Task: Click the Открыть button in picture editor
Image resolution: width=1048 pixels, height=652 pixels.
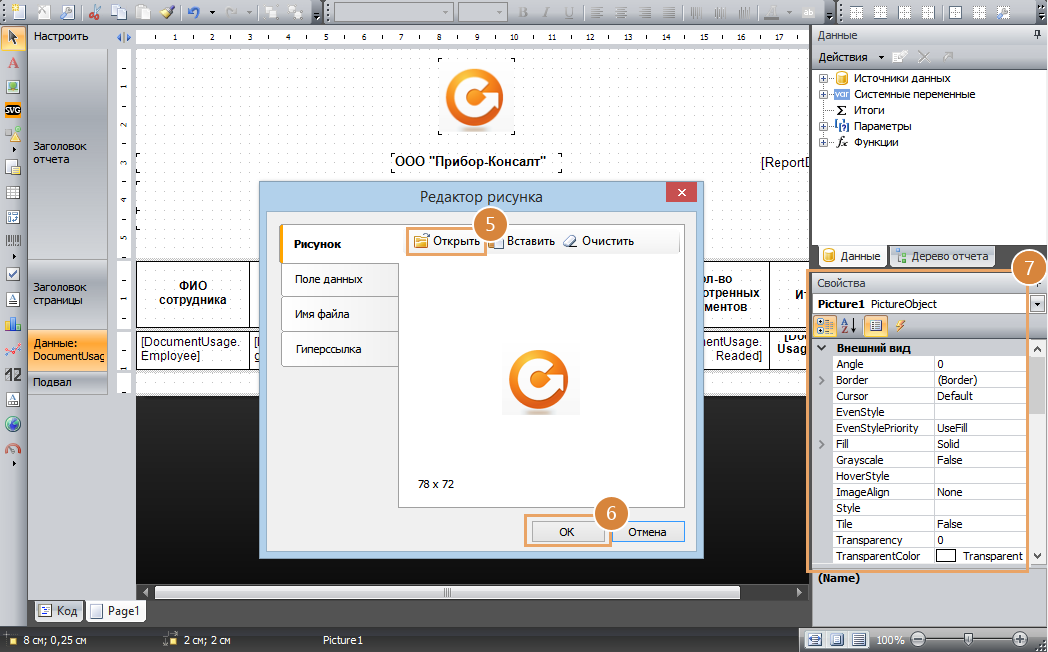Action: tap(447, 241)
